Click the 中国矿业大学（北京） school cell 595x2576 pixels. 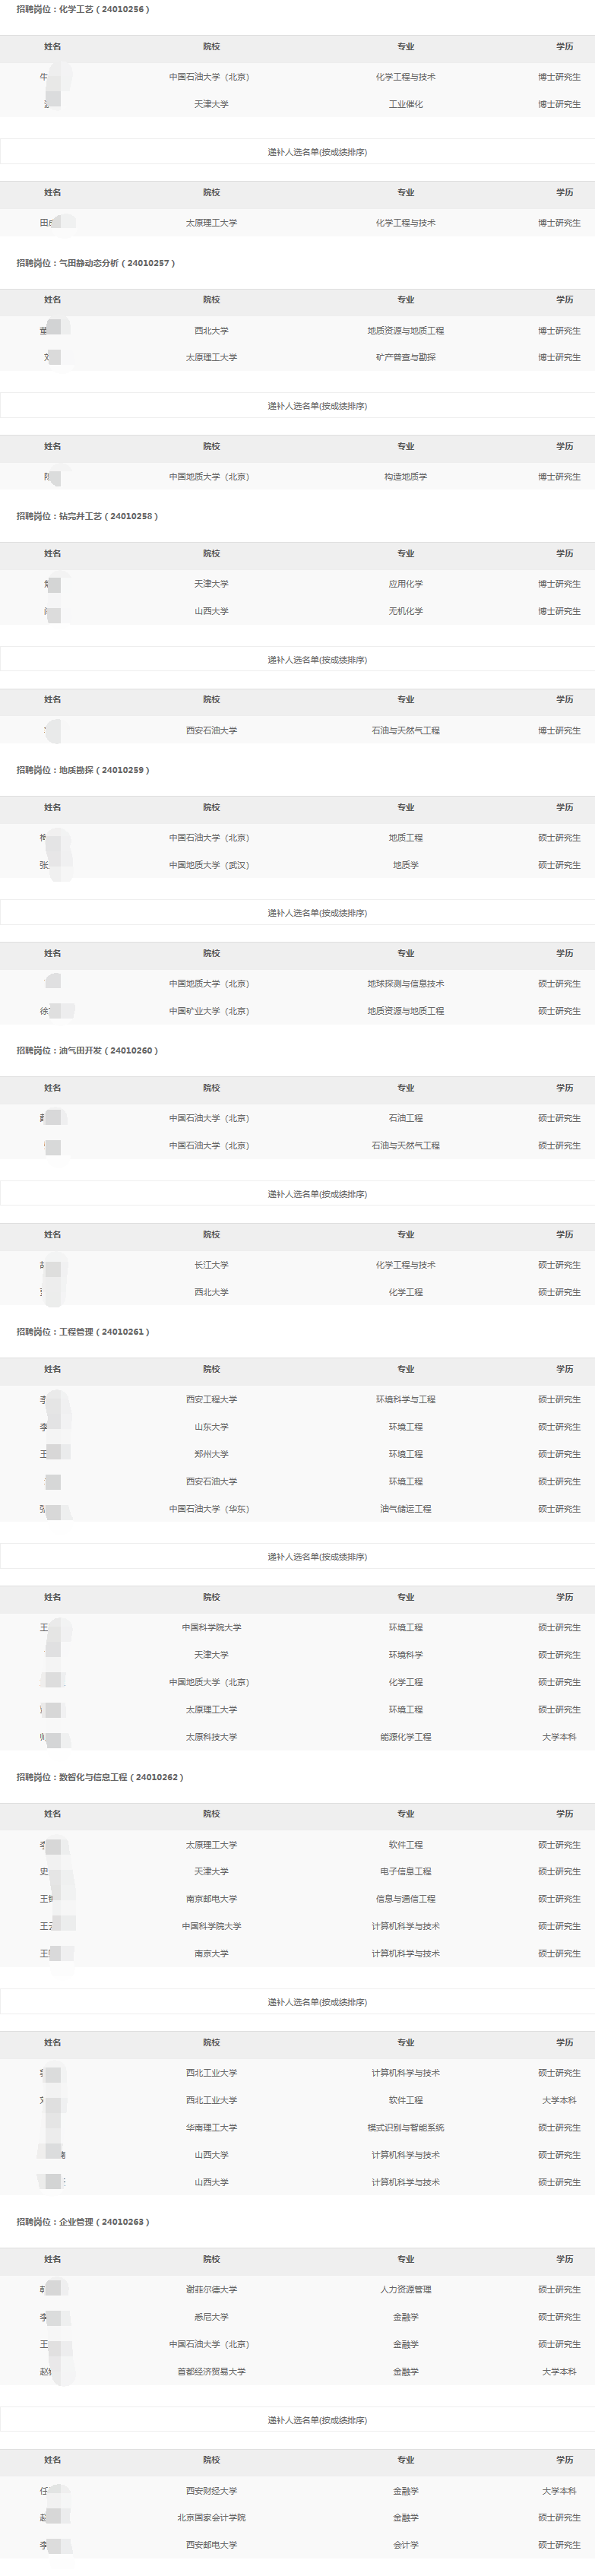tap(211, 1011)
